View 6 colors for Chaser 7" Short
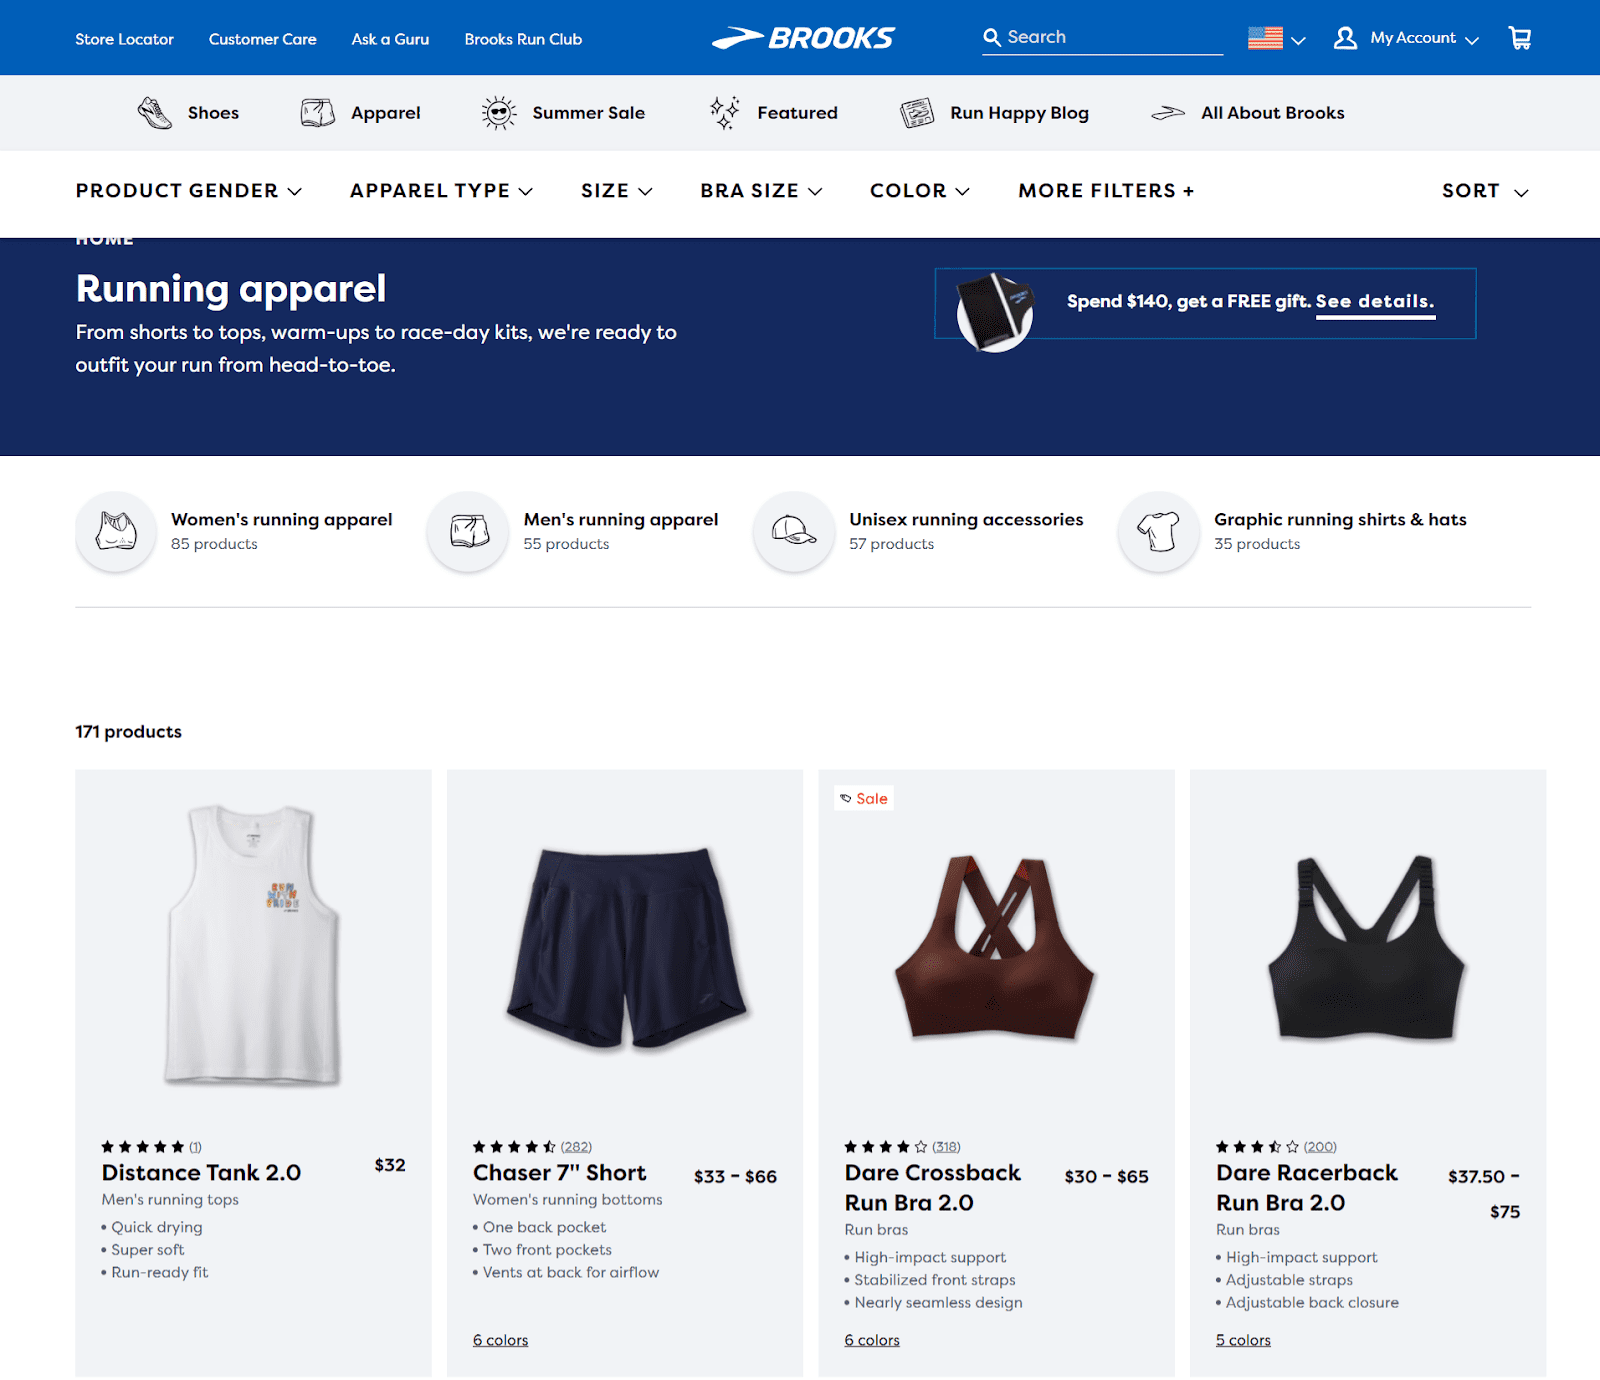This screenshot has width=1600, height=1380. 500,1339
